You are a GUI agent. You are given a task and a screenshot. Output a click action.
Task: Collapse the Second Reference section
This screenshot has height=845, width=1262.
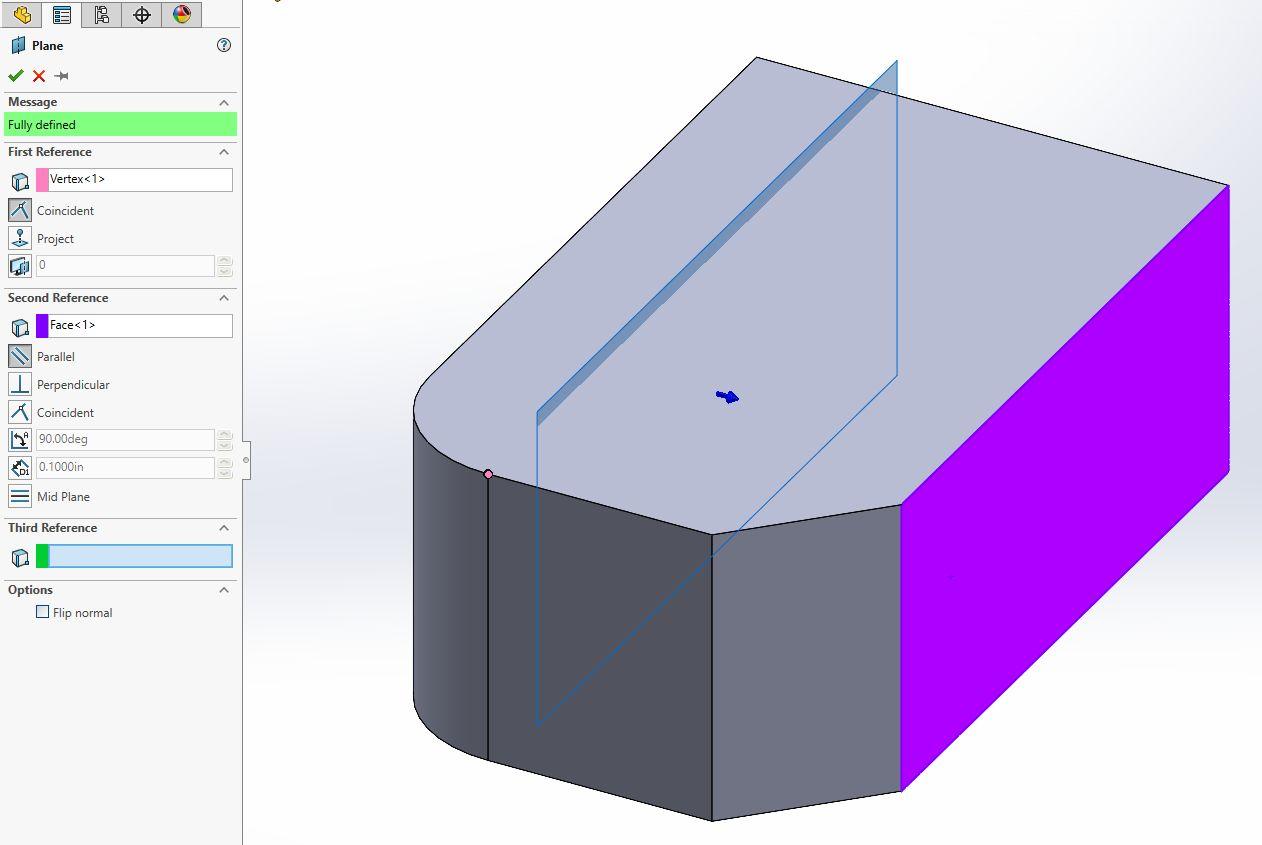pos(224,298)
